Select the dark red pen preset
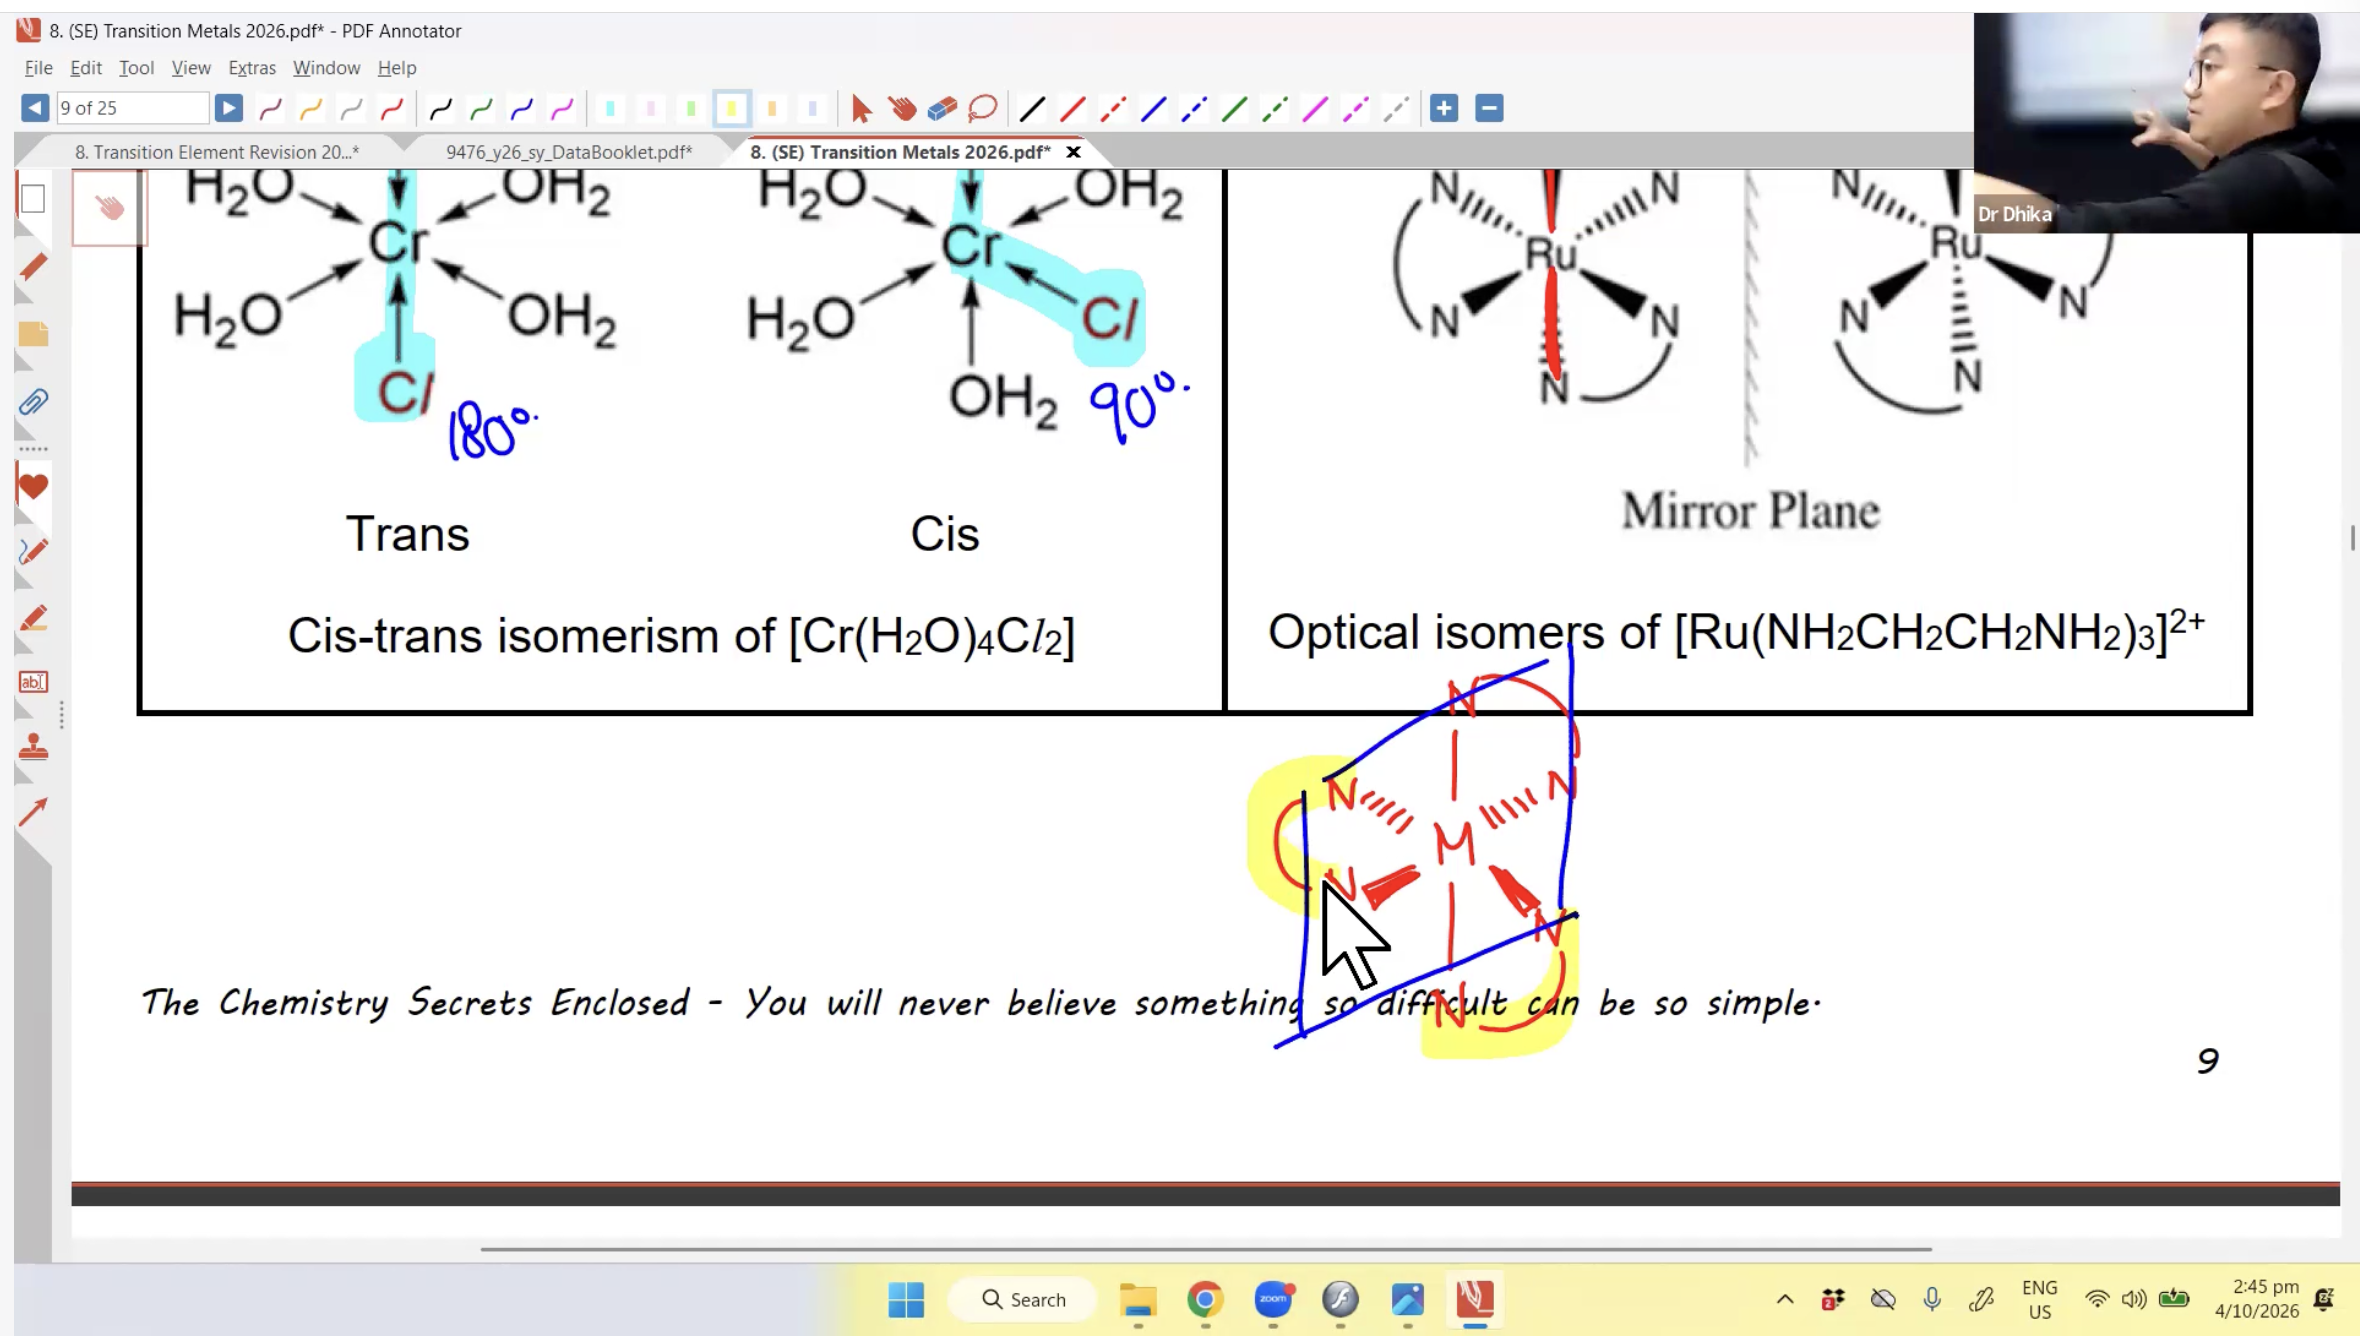This screenshot has height=1336, width=2360. (x=270, y=108)
